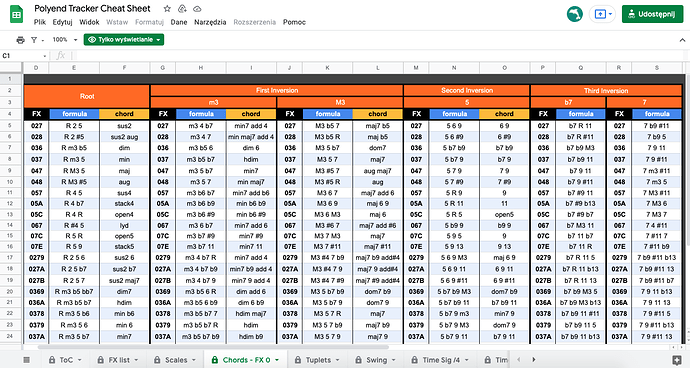The height and width of the screenshot is (368, 690).
Task: Check the cloud document status icon
Action: coord(197,9)
